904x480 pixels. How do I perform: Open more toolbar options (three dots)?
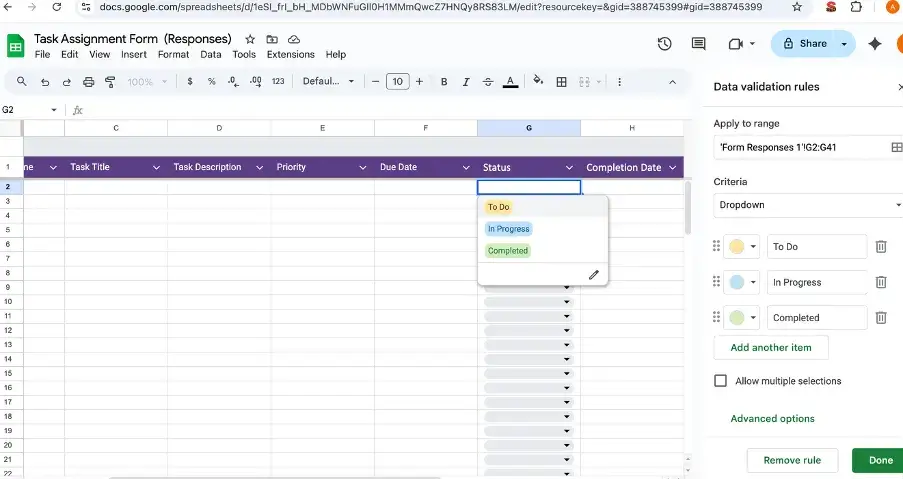[x=619, y=82]
